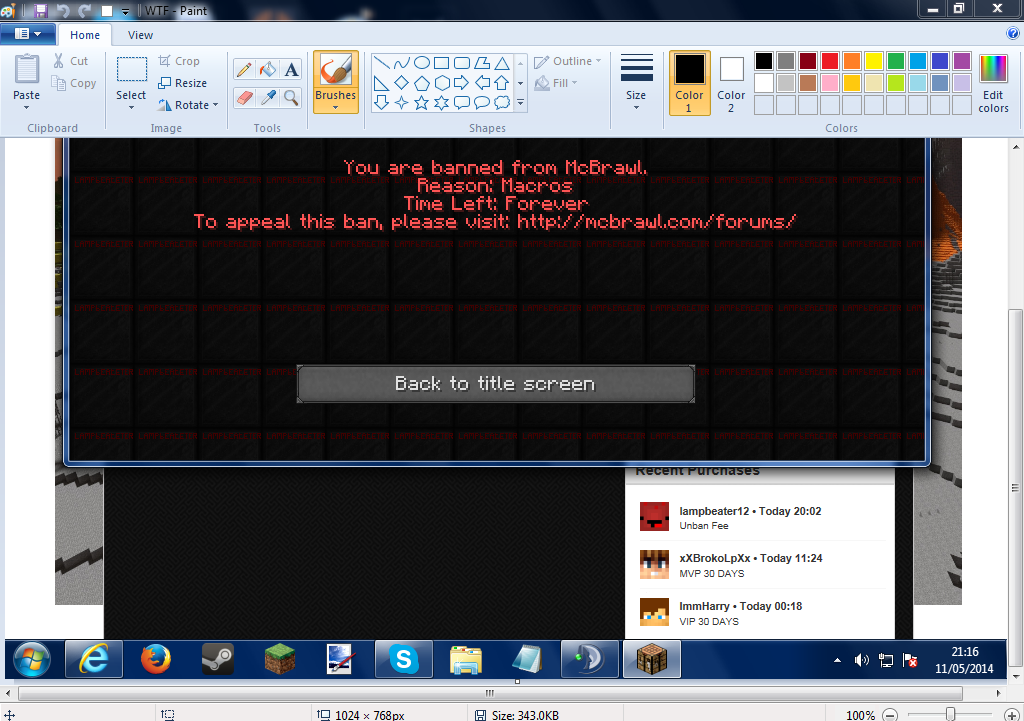Click the Steam taskbar icon in canvas image
The width and height of the screenshot is (1024, 721).
click(217, 659)
